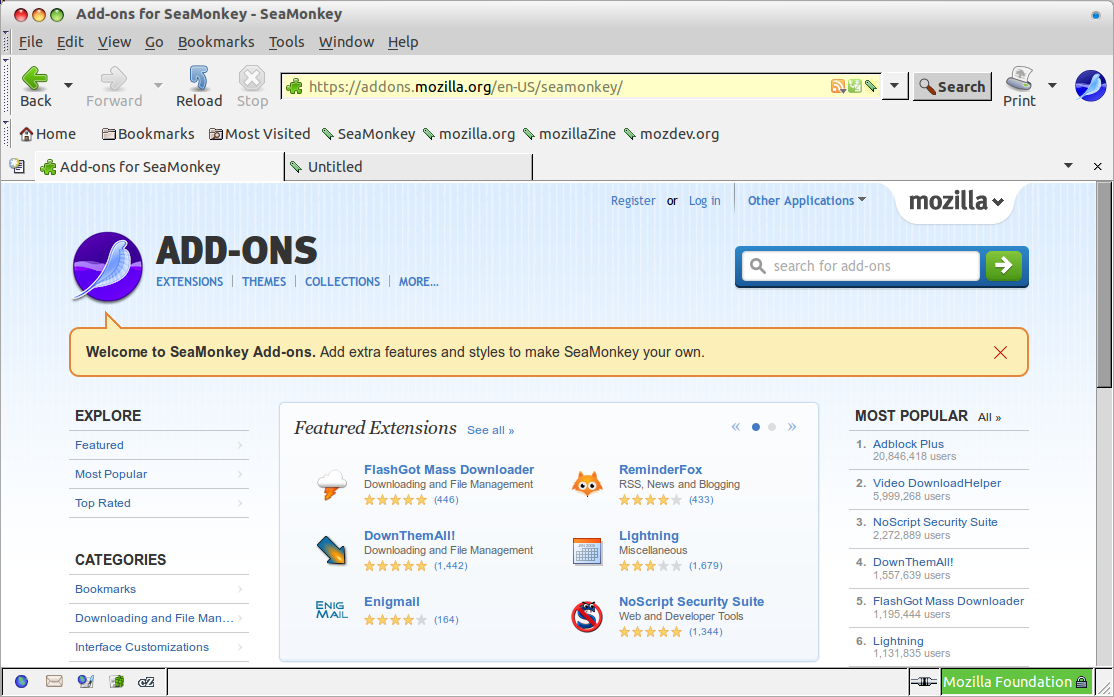The height and width of the screenshot is (697, 1114).
Task: Click the Enigmail logo icon
Action: point(332,610)
